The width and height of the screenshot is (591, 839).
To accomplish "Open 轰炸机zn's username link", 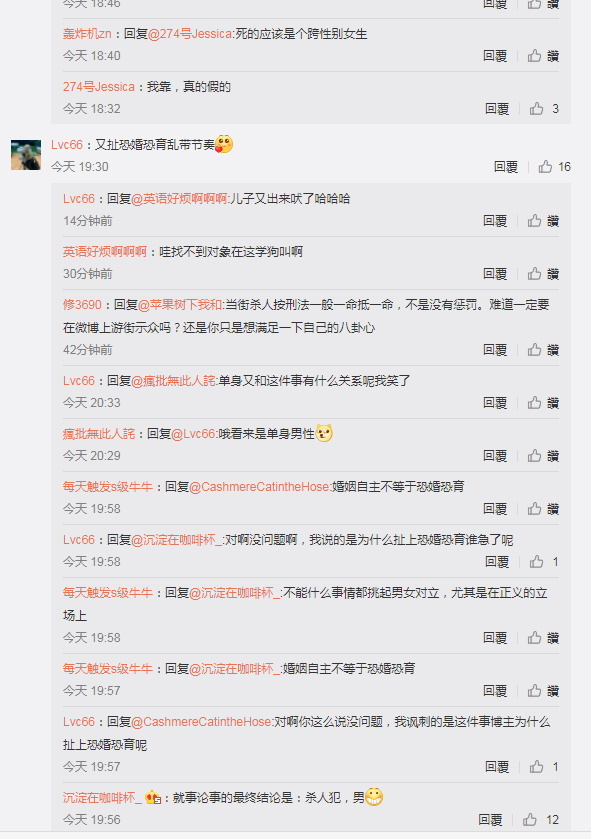I will (87, 34).
